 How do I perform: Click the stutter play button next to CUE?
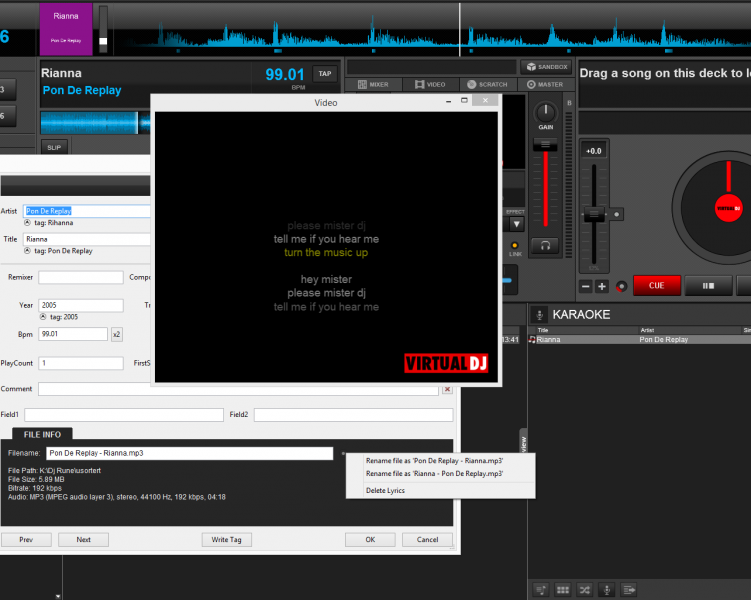click(709, 286)
